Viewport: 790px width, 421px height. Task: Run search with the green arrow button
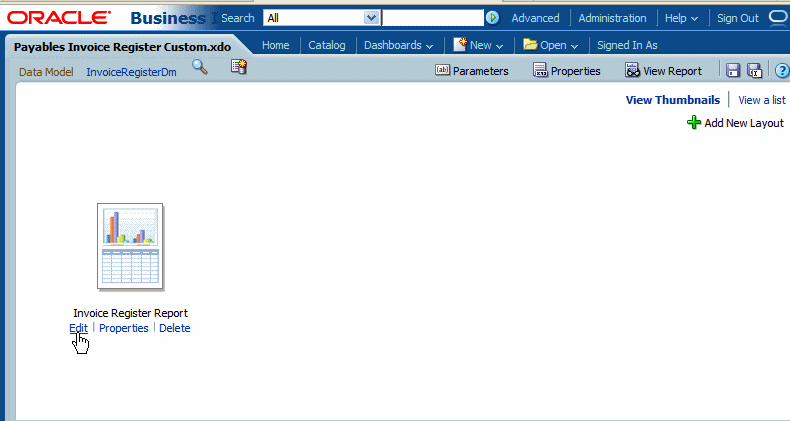click(x=492, y=18)
